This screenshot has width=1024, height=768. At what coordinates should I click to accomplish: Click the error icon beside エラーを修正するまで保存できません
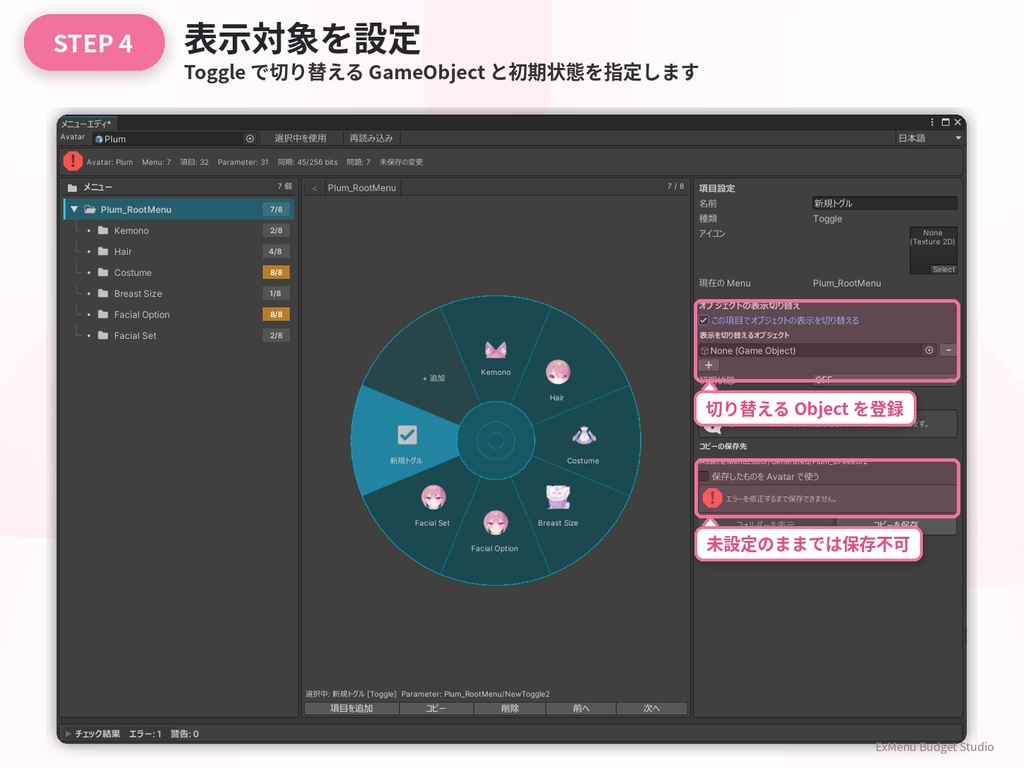tap(712, 498)
